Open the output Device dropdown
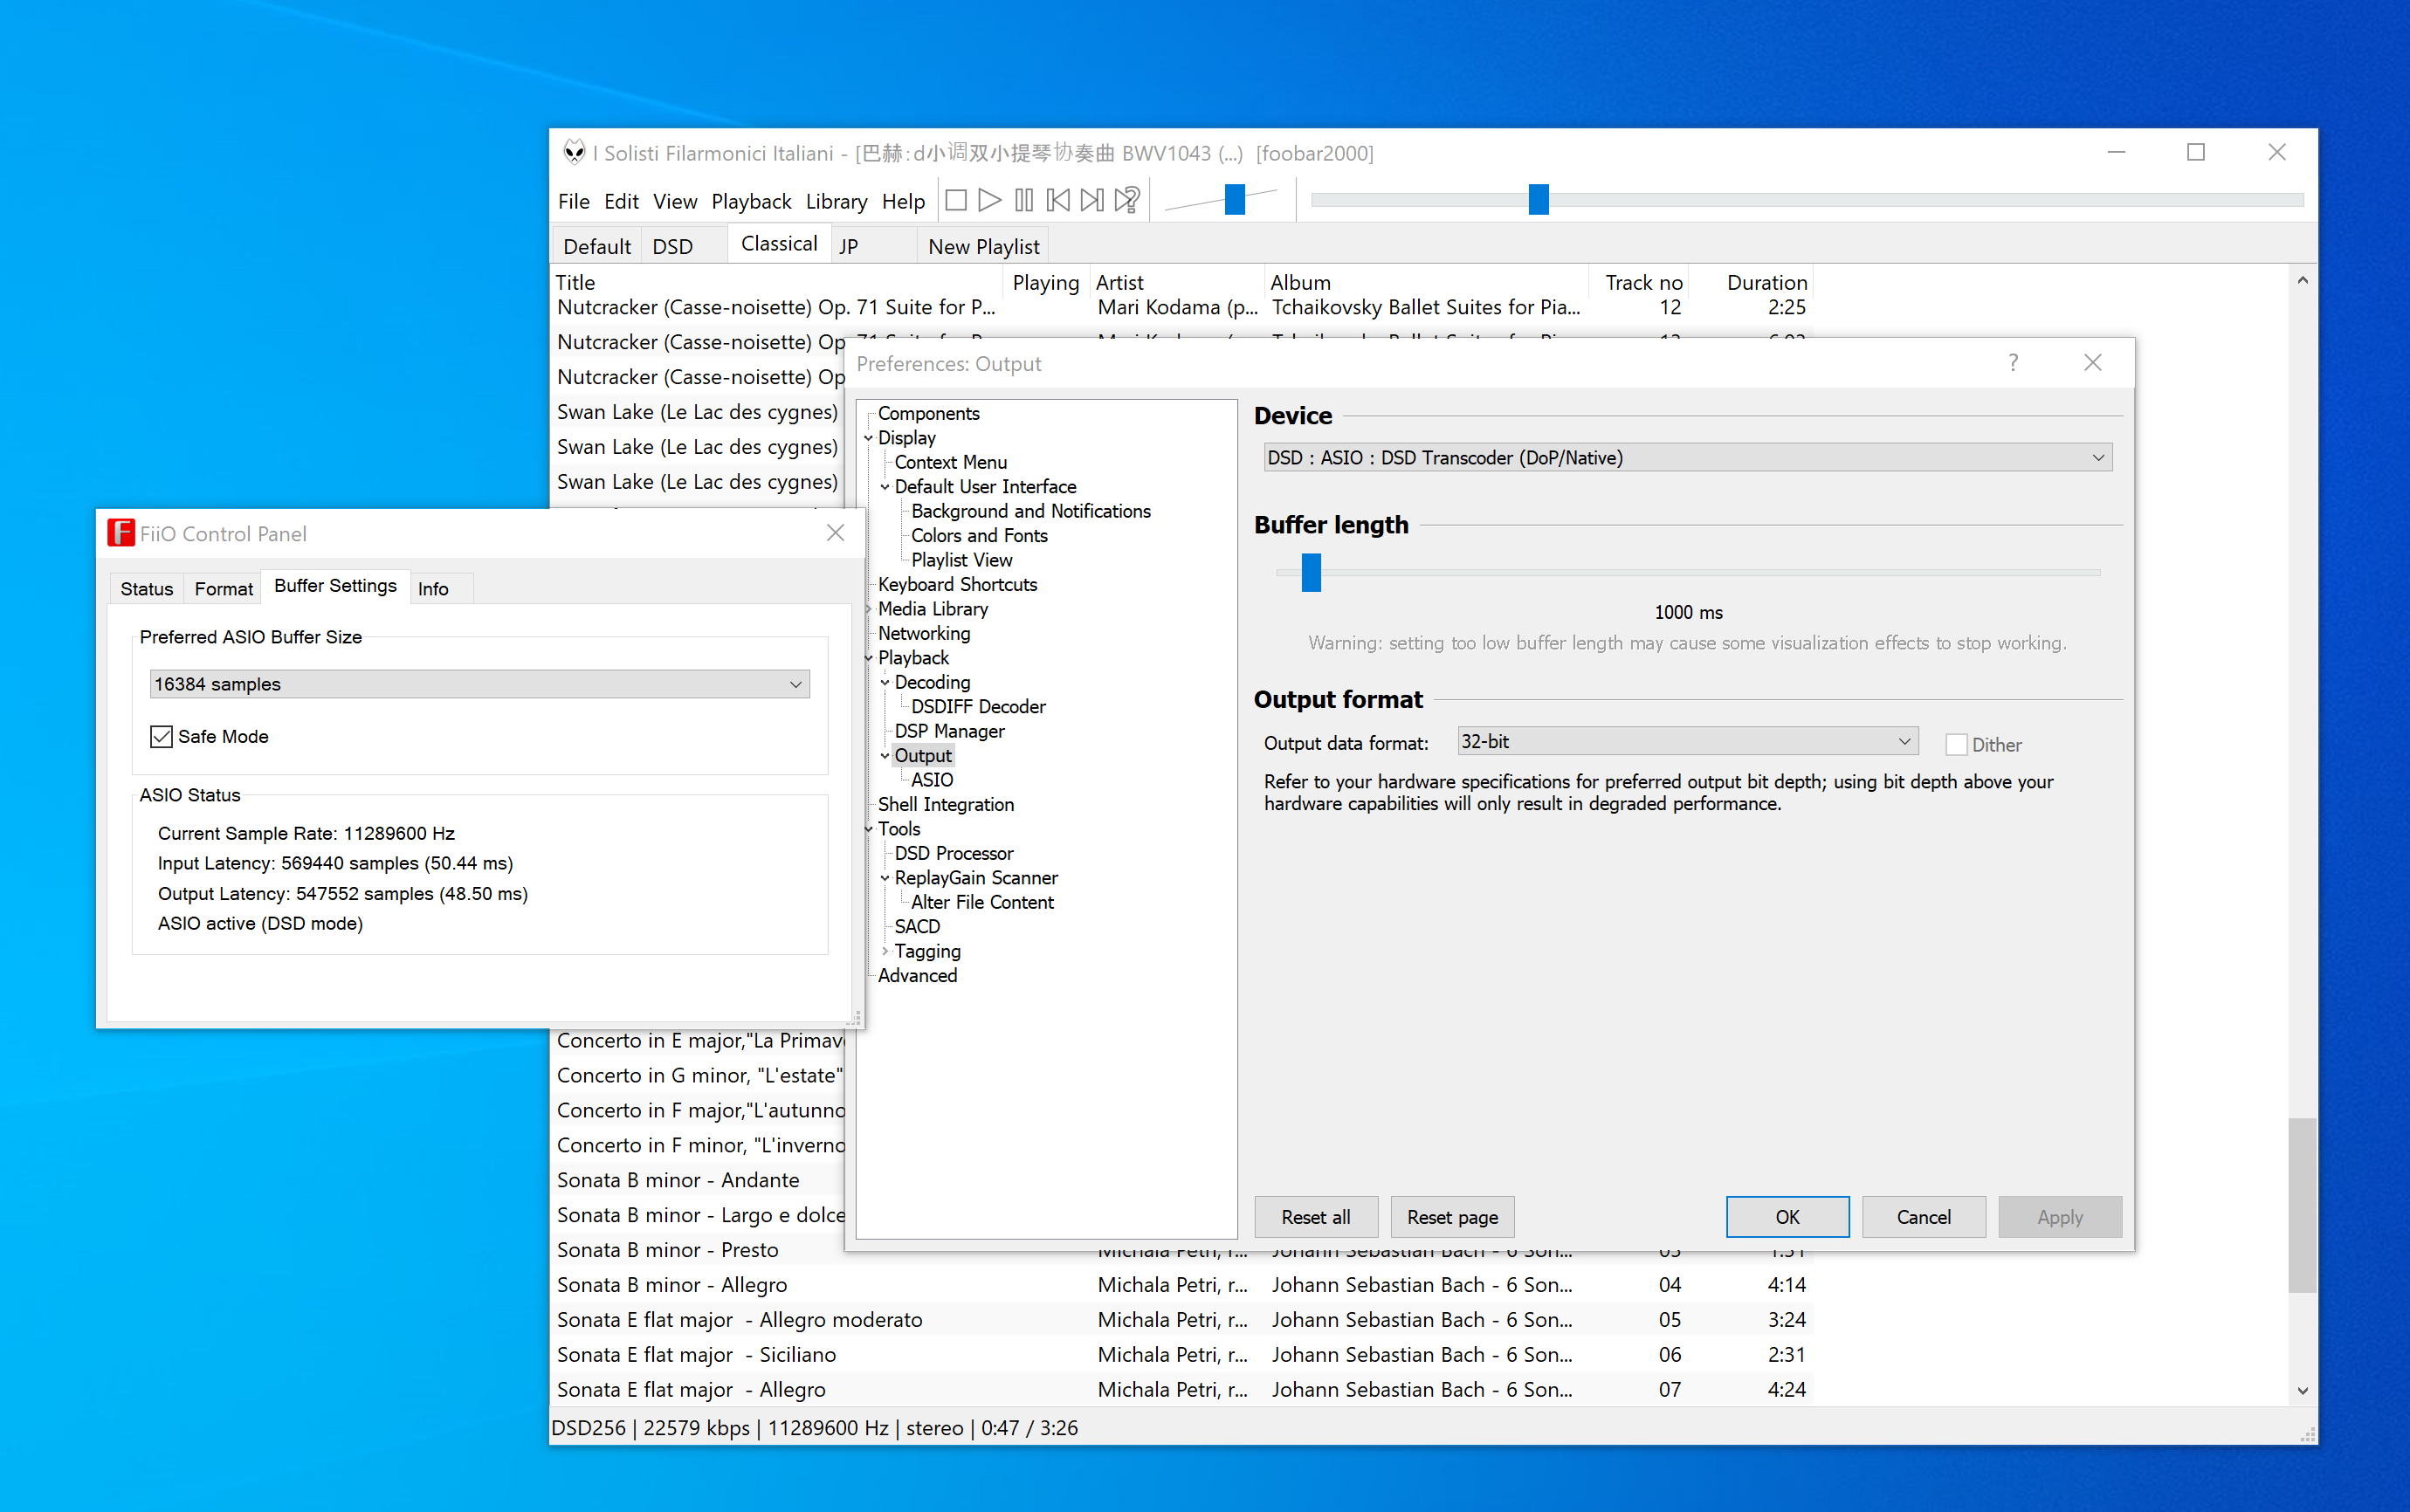This screenshot has width=2410, height=1512. coord(1686,458)
